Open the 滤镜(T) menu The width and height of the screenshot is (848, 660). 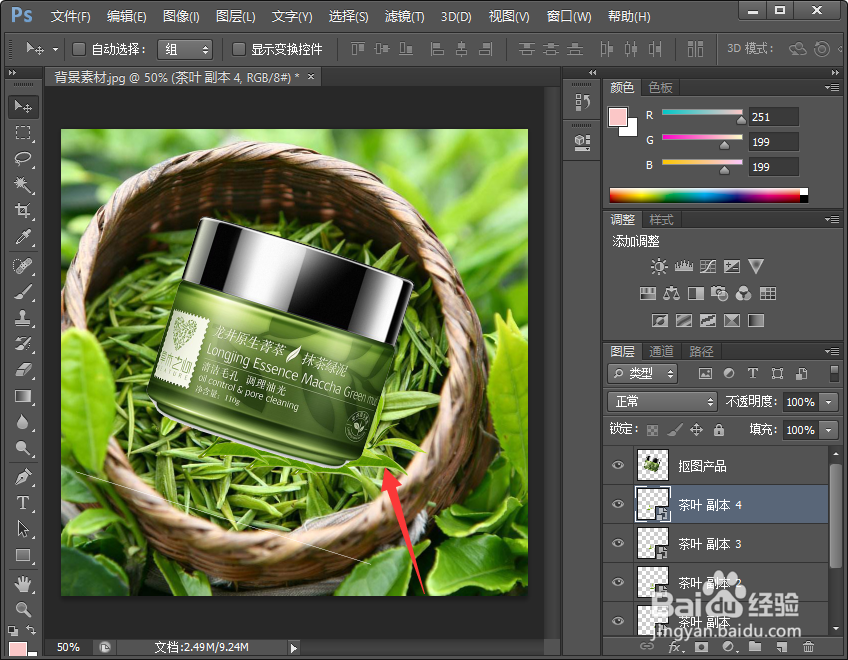click(405, 17)
